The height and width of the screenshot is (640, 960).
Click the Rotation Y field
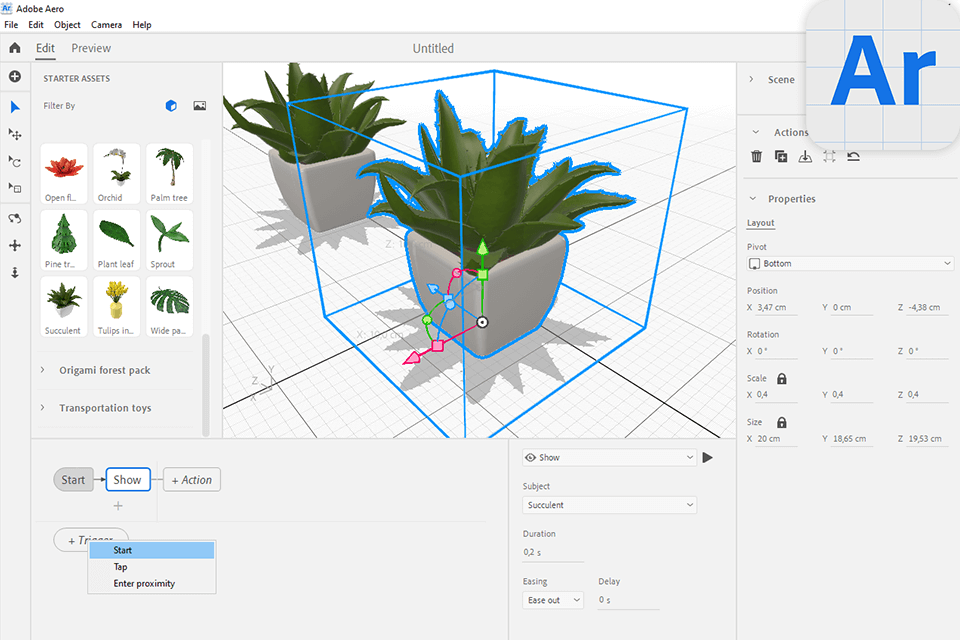(x=852, y=351)
